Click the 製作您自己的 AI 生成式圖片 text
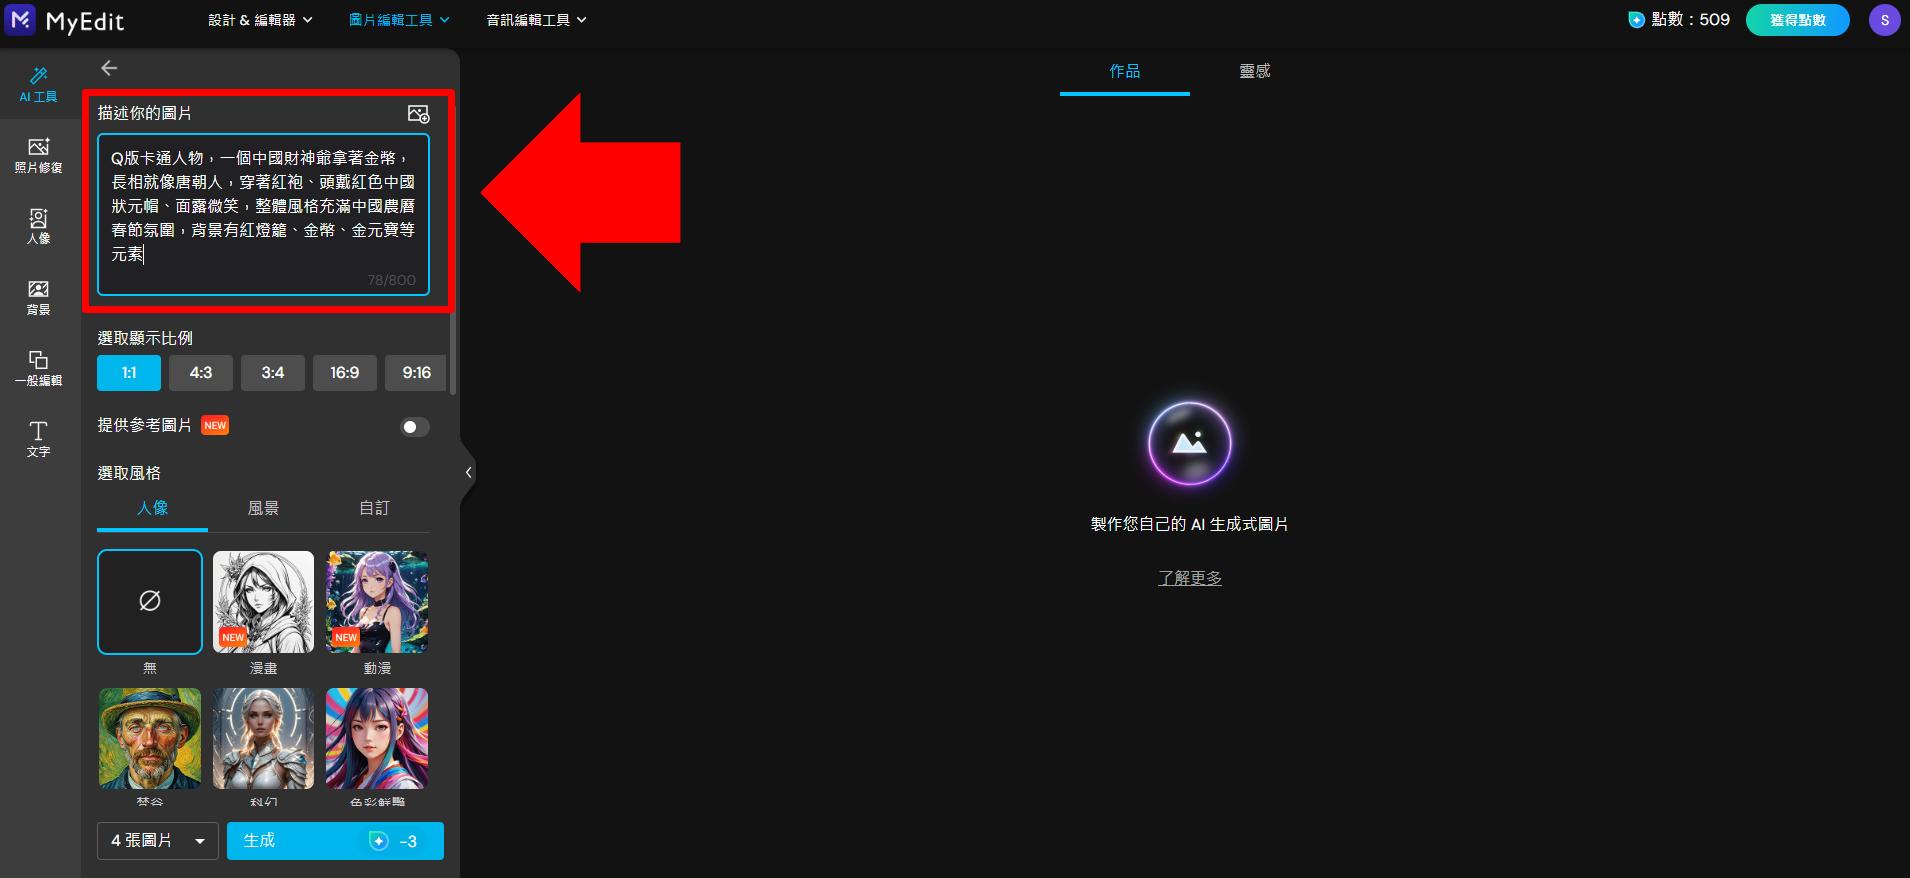This screenshot has height=878, width=1910. pyautogui.click(x=1189, y=524)
